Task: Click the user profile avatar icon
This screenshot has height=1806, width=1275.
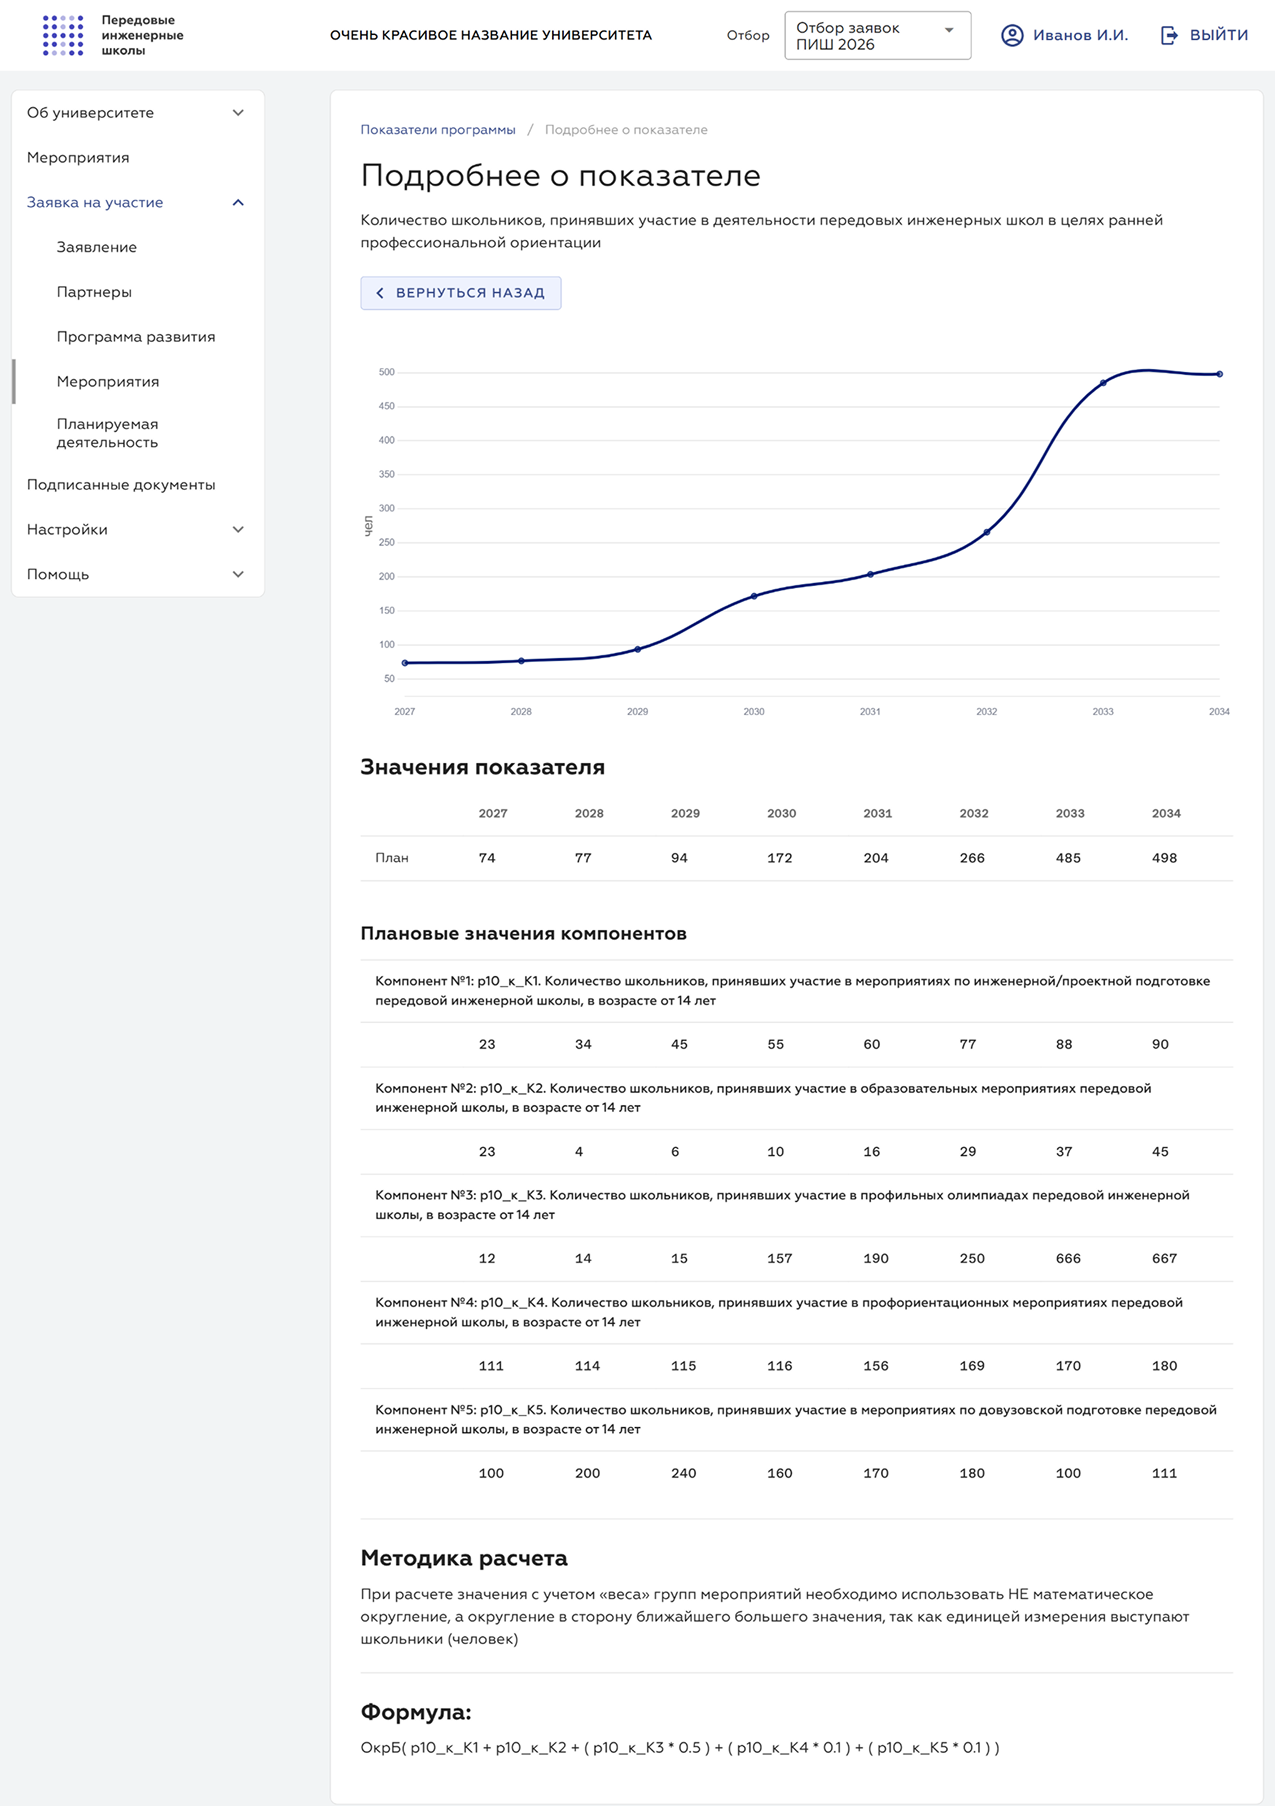Action: coord(1012,35)
